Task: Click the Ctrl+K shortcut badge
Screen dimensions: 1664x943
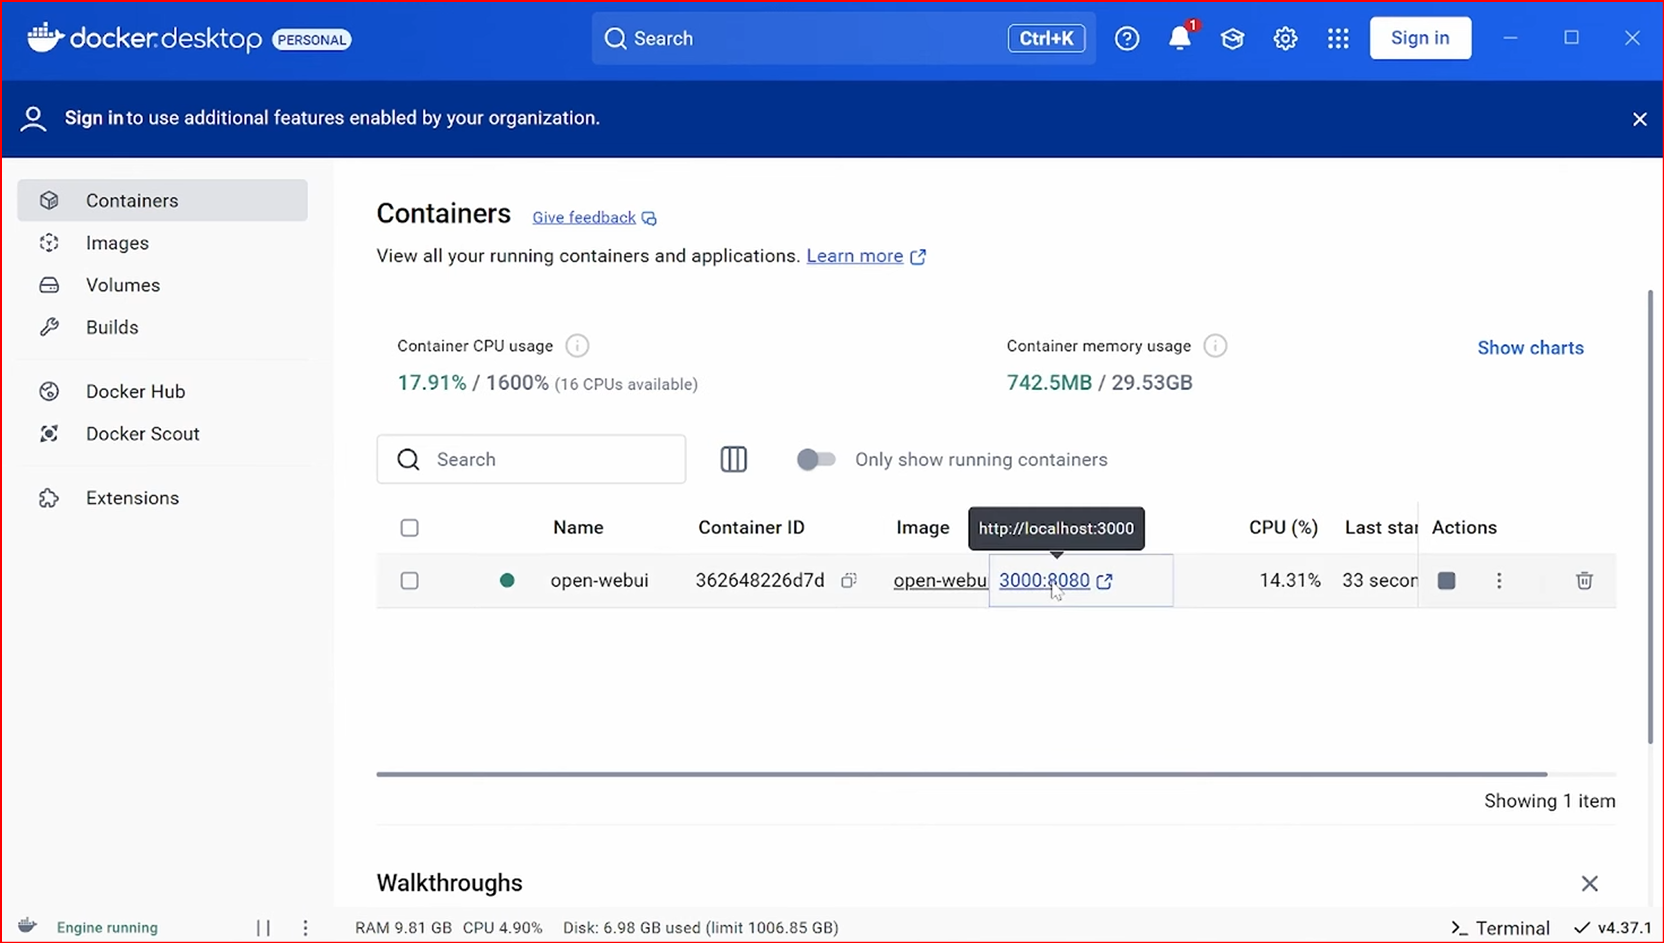Action: (x=1046, y=38)
